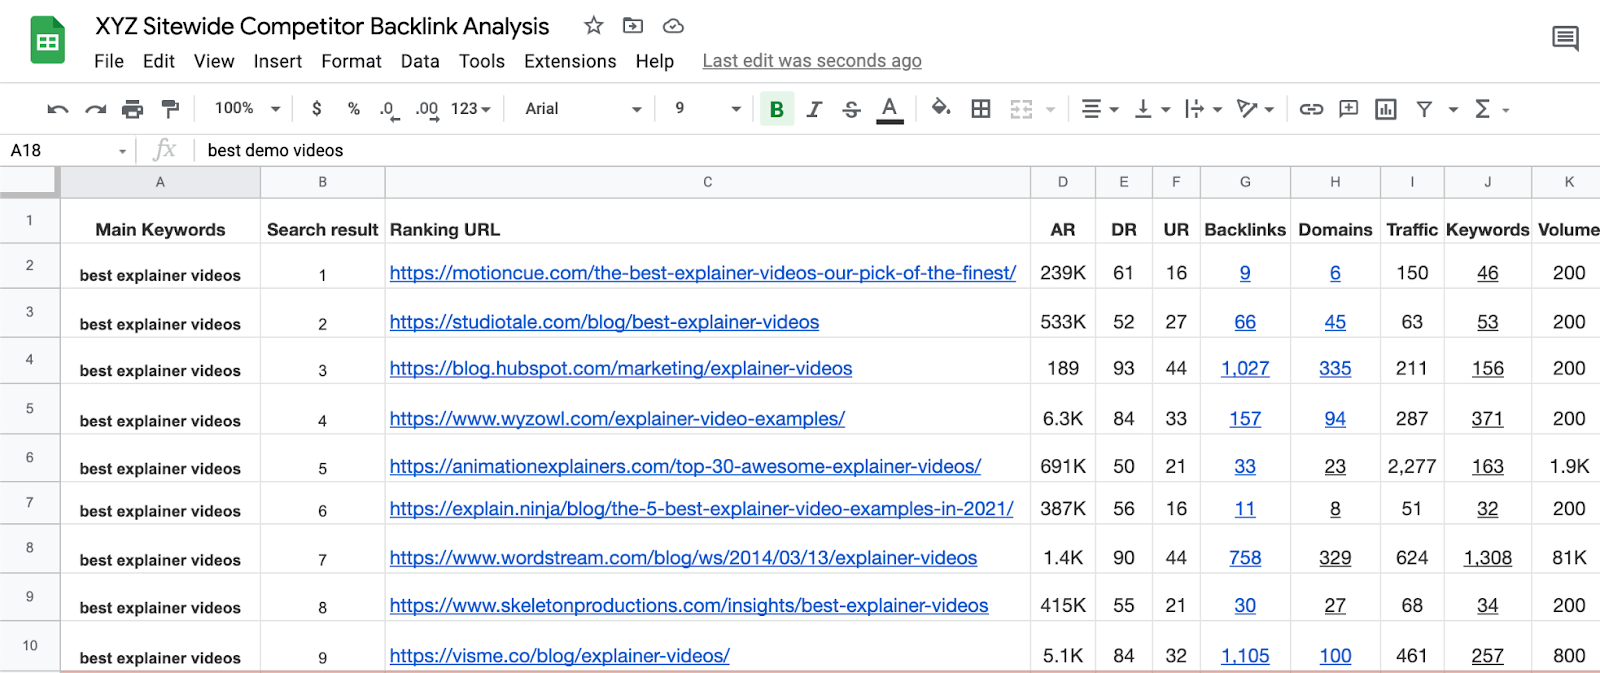Open wyzowl.com explainer video examples link
This screenshot has height=673, width=1600.
[617, 418]
